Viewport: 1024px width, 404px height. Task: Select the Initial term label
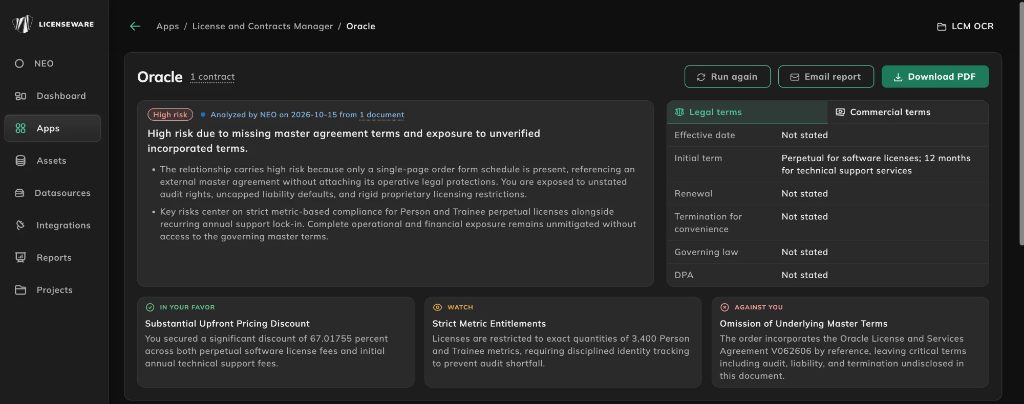click(x=698, y=158)
